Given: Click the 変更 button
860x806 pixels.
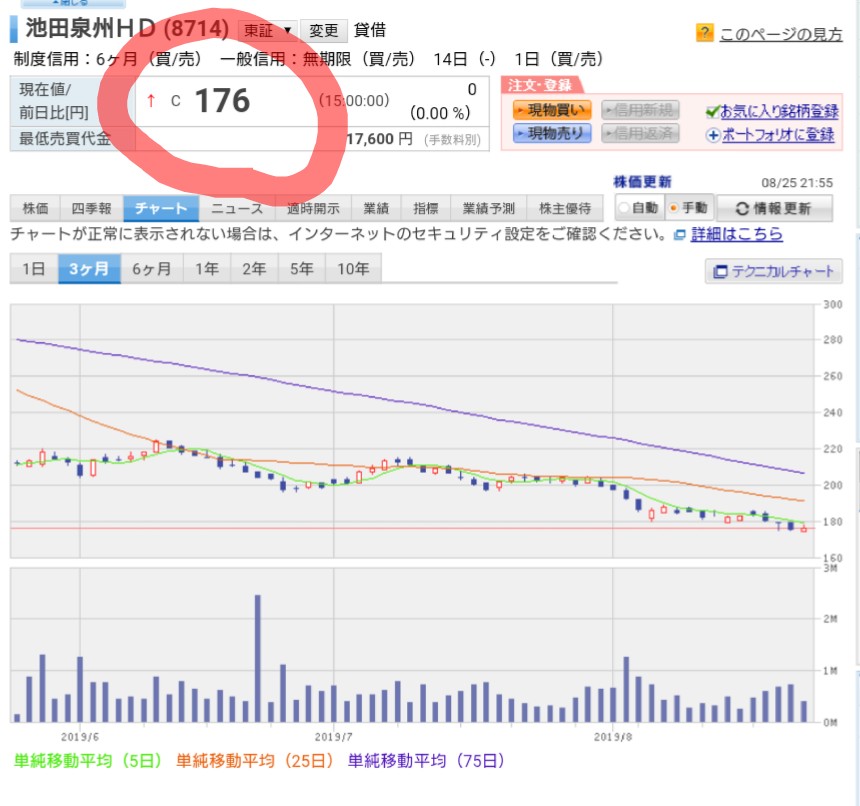Looking at the screenshot, I should 324,30.
